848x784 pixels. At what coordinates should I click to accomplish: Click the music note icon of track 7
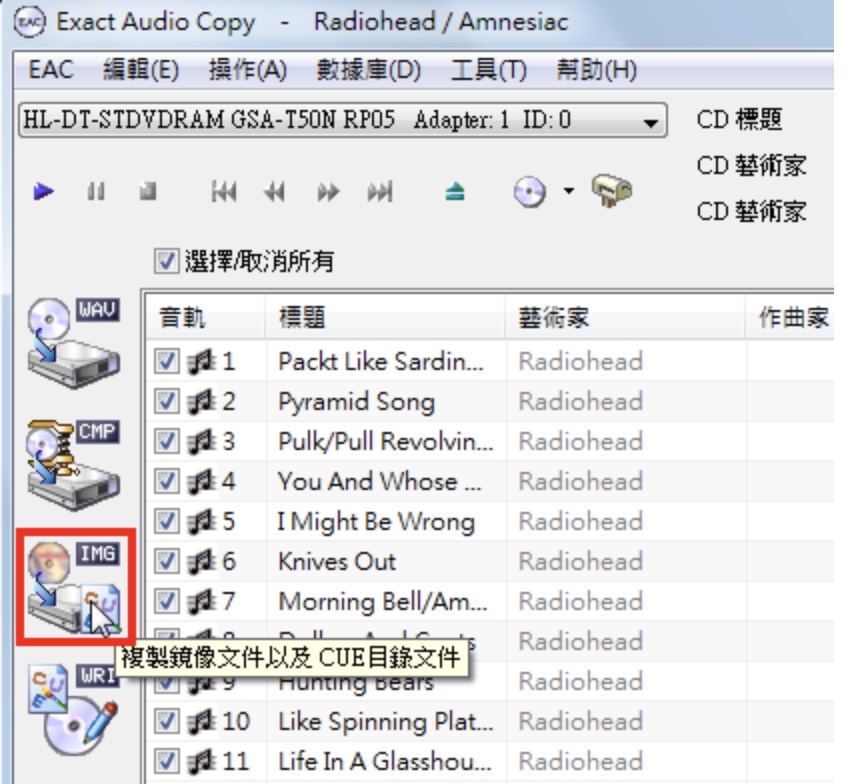[202, 601]
